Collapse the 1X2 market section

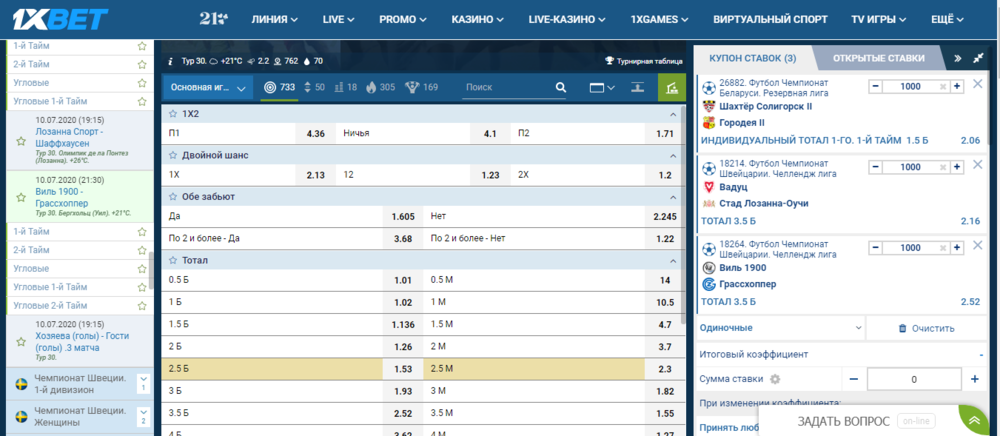click(x=672, y=114)
